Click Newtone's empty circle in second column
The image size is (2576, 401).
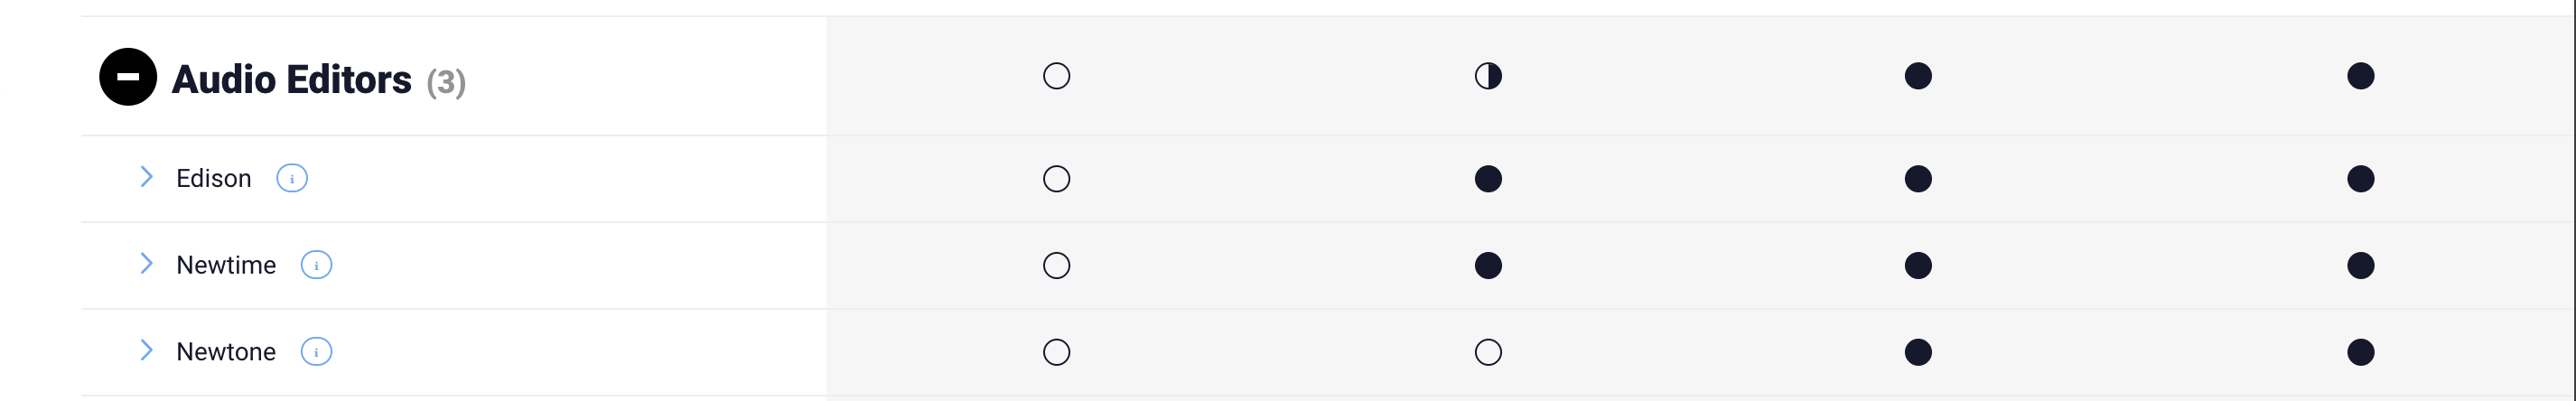[1488, 352]
